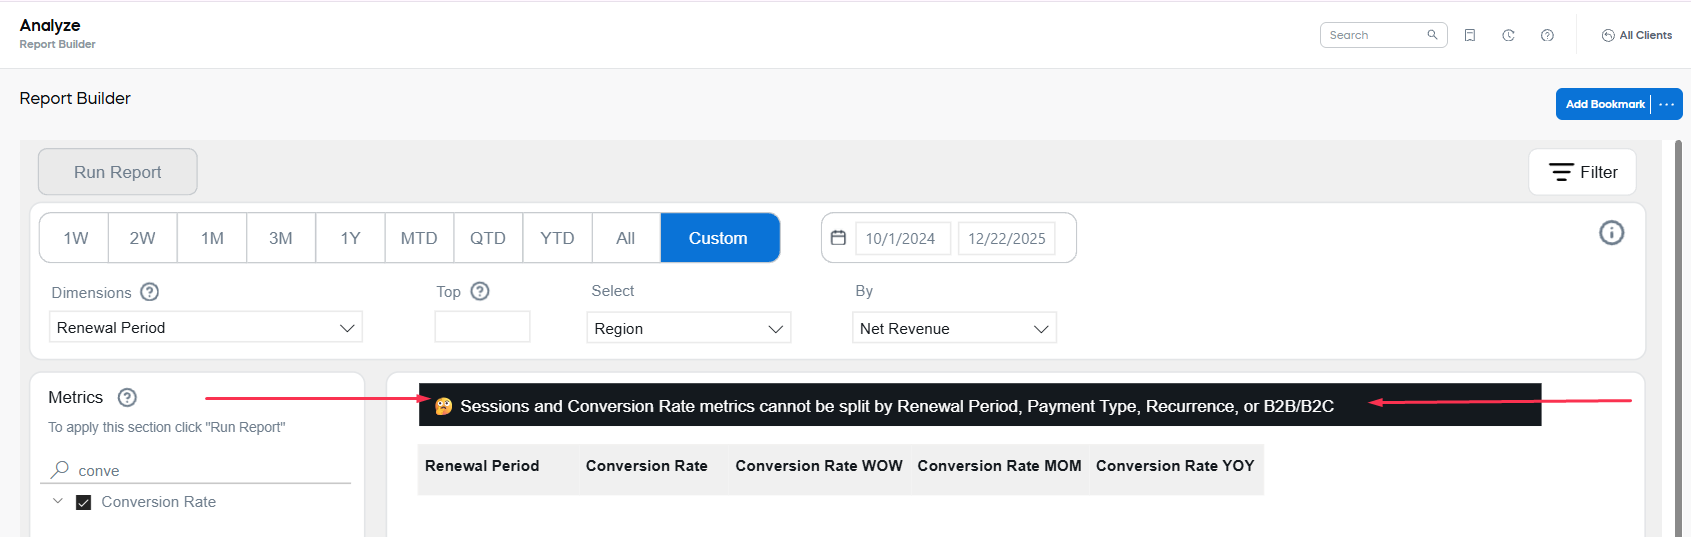Click the calendar icon beside dates
The width and height of the screenshot is (1691, 537).
coord(838,238)
